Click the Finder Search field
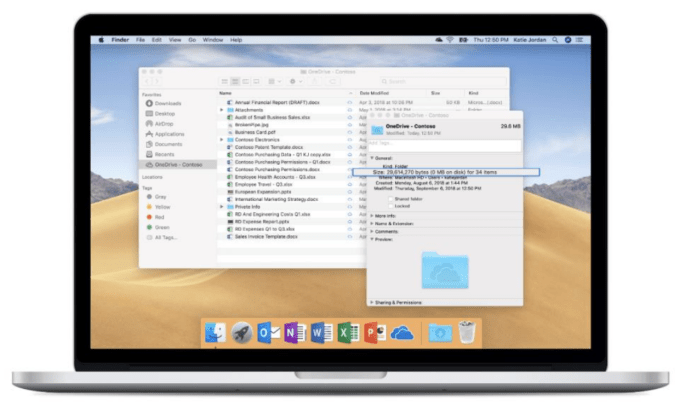The image size is (679, 412). [x=443, y=81]
